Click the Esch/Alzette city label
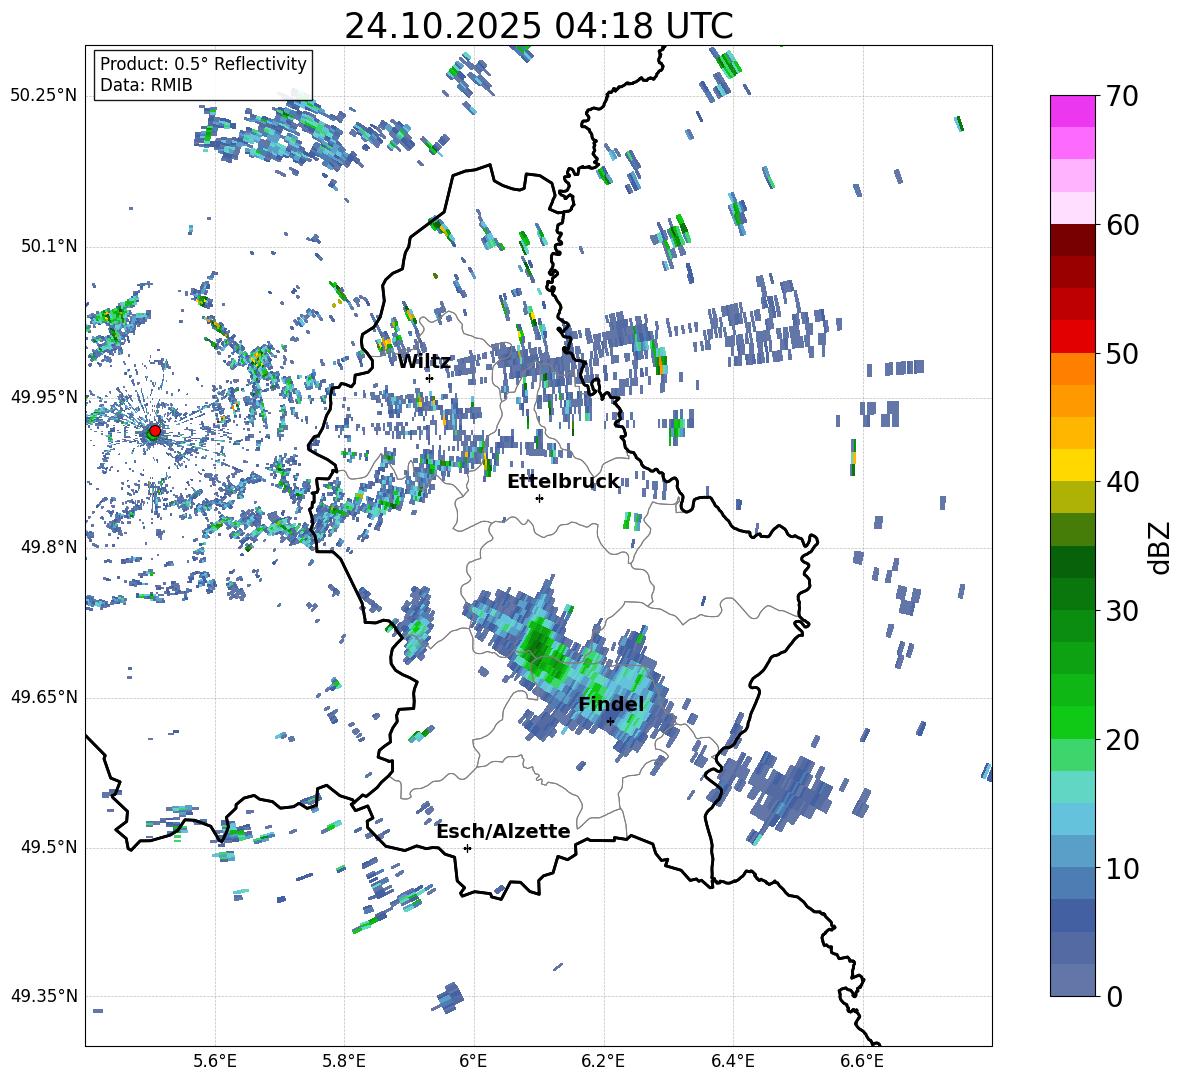 coord(504,831)
